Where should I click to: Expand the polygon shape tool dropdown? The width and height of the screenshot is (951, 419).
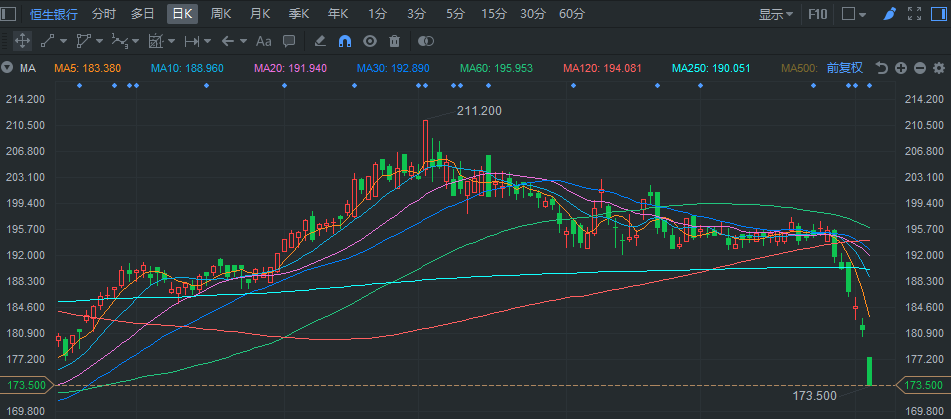pyautogui.click(x=99, y=41)
